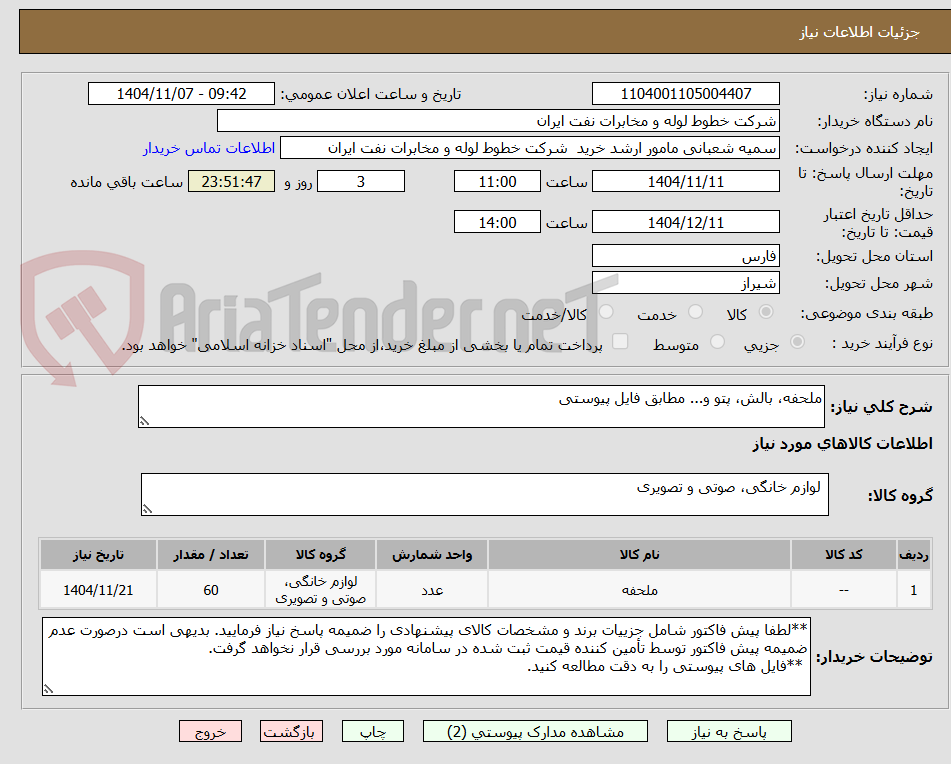Image resolution: width=951 pixels, height=764 pixels.
Task: Click the واحد شمارش column header
Action: point(432,554)
